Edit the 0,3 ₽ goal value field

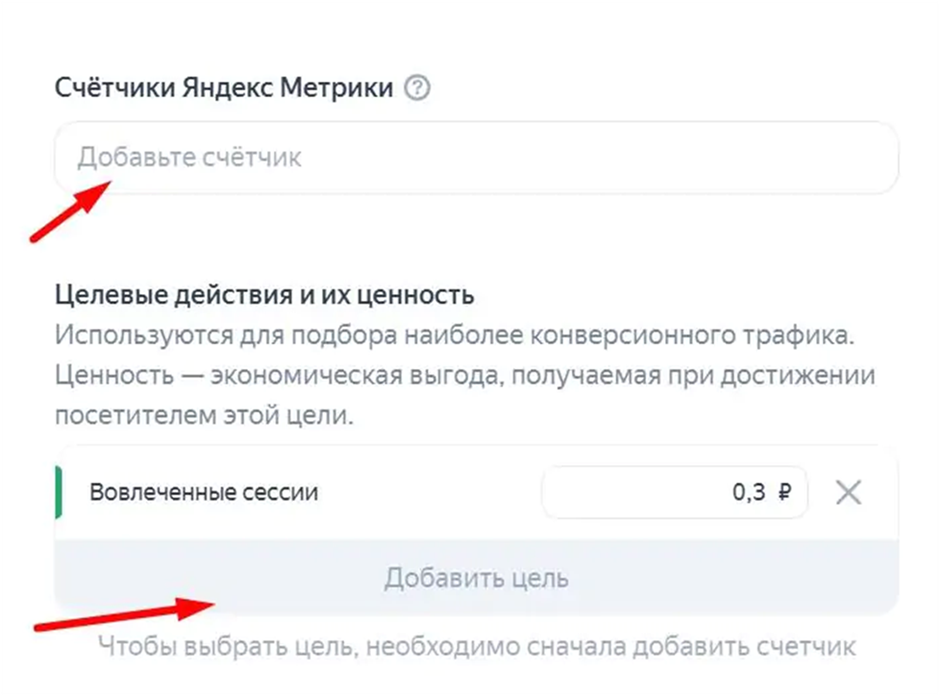click(674, 492)
